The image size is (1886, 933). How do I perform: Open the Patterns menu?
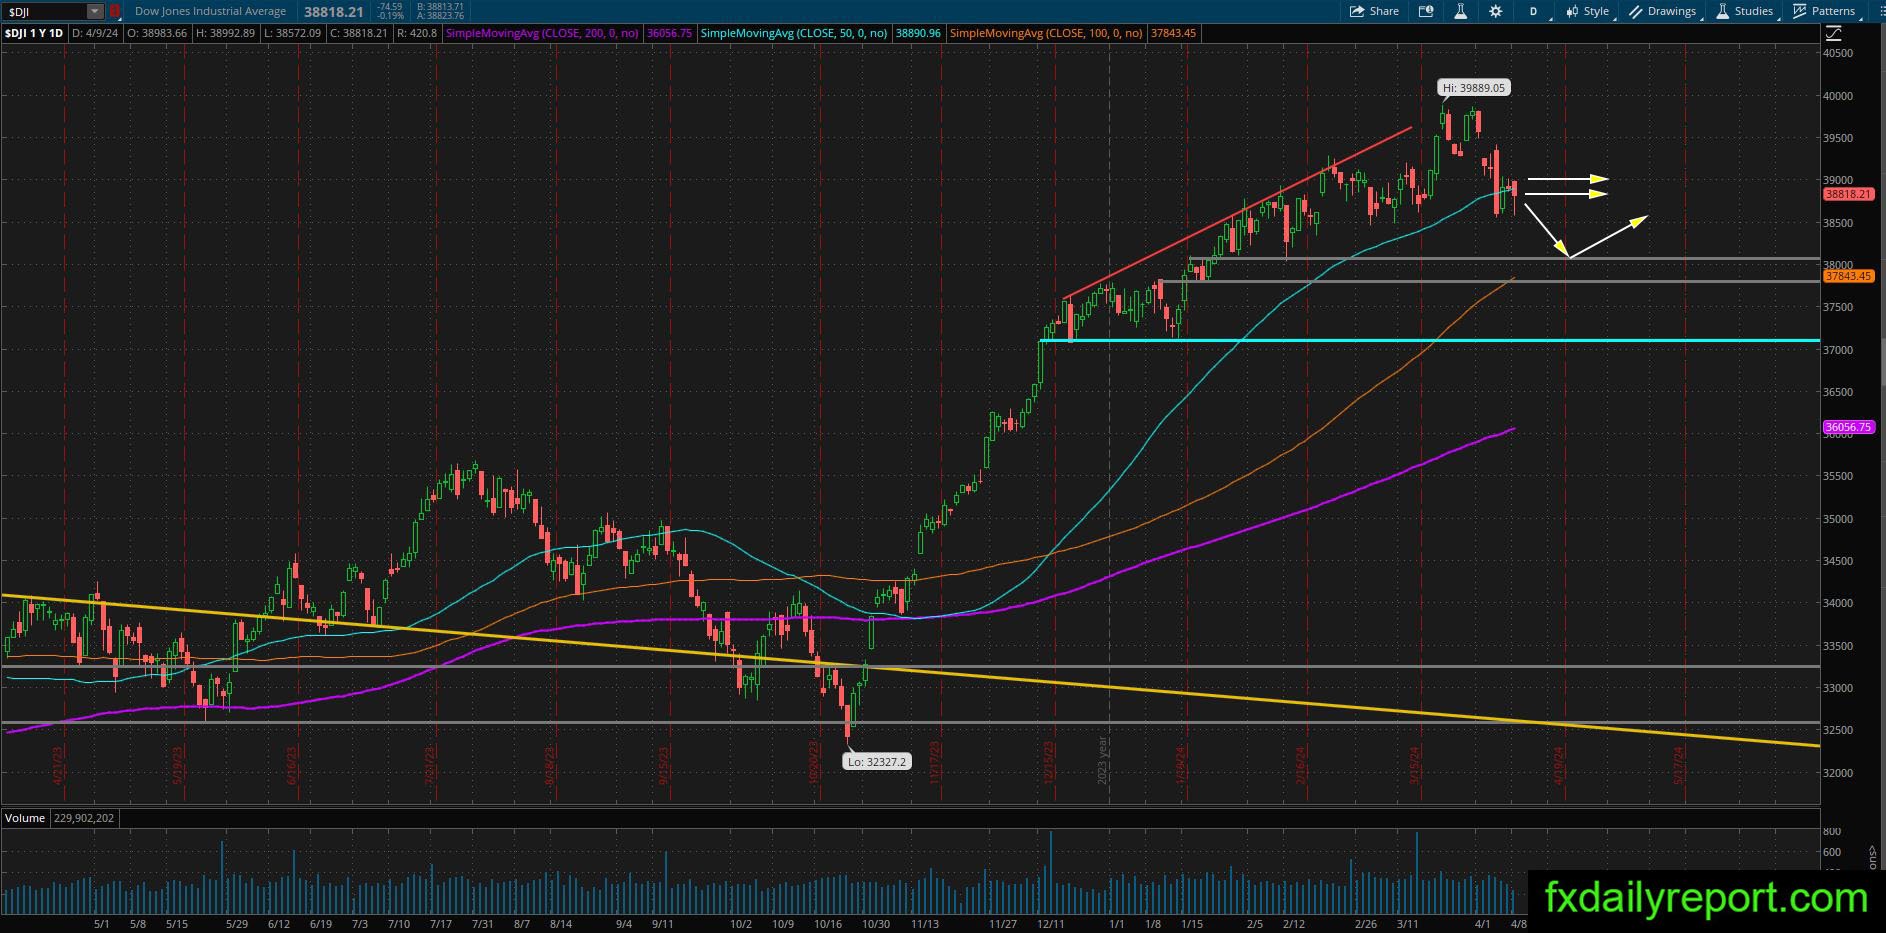click(x=1824, y=11)
